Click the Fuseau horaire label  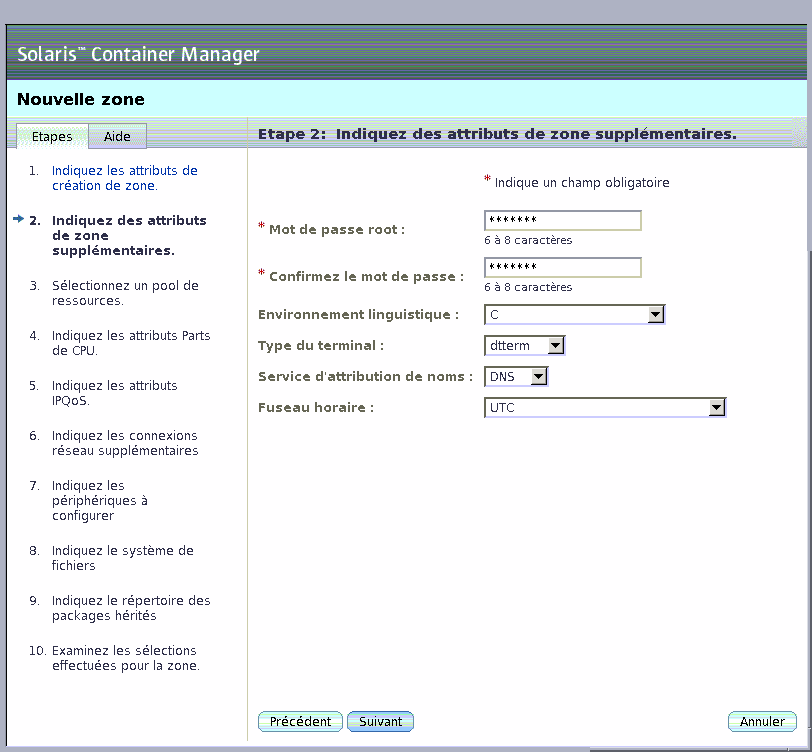click(315, 408)
